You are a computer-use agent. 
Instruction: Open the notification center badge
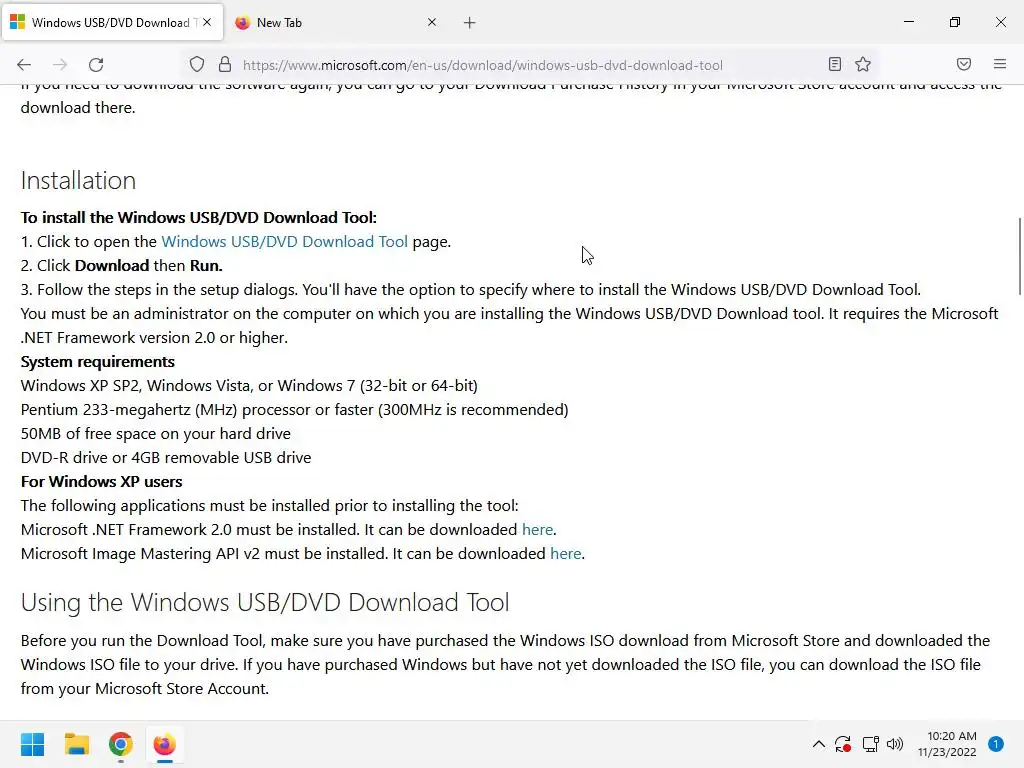click(996, 744)
